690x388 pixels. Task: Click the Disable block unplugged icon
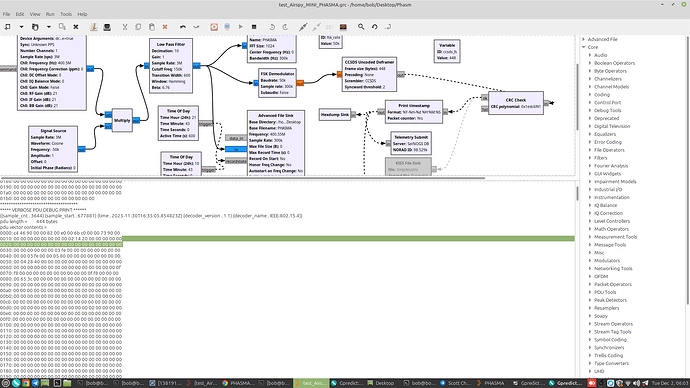click(x=316, y=27)
